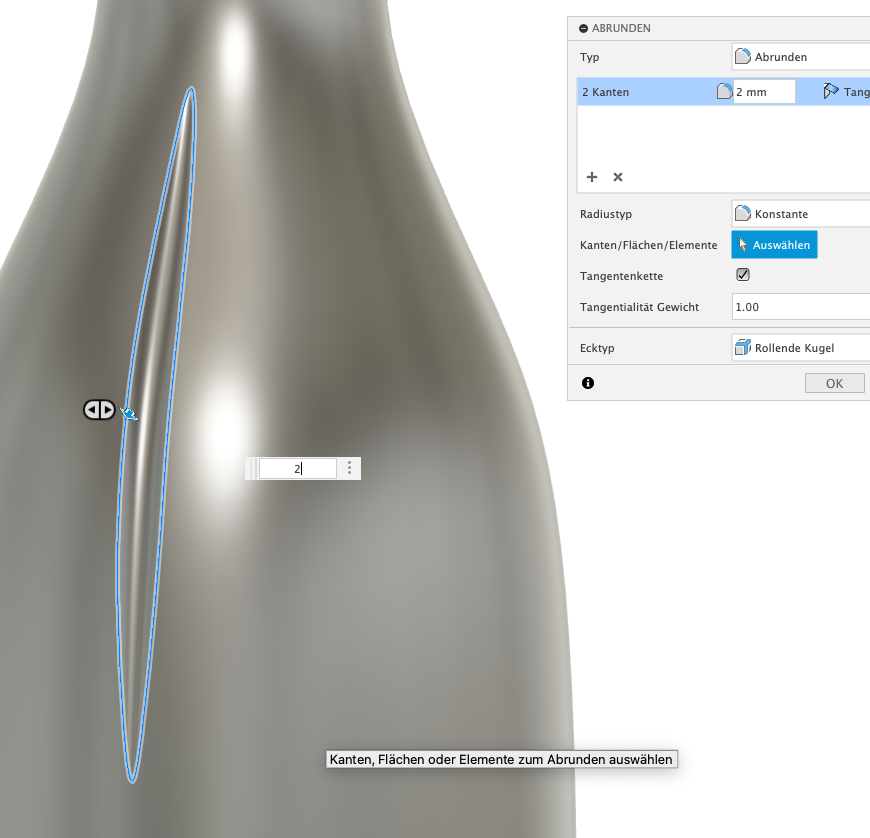The image size is (870, 838).
Task: Open the Ecktyp dropdown showing Rollende Kugel
Action: [x=800, y=348]
